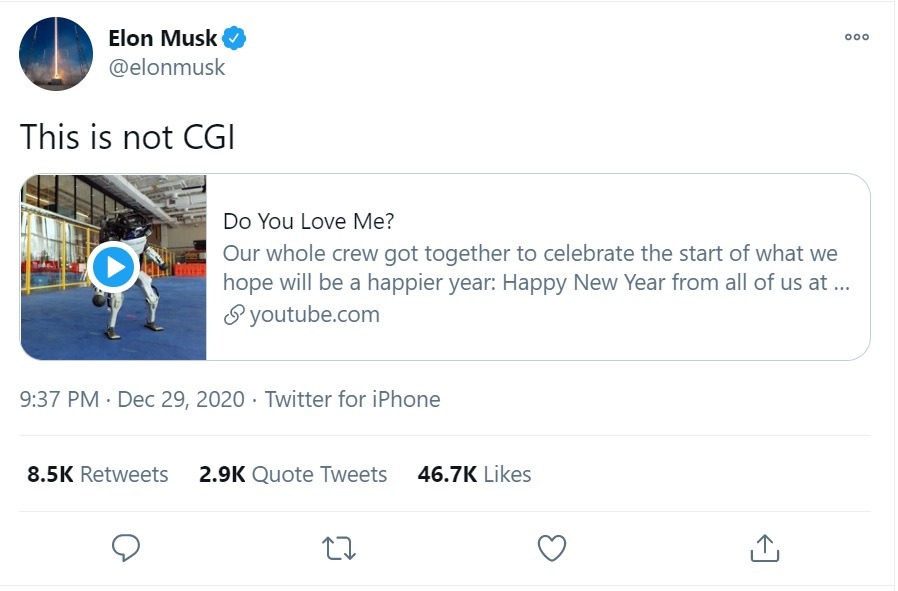
Task: View the 46.7K Likes list
Action: point(474,474)
